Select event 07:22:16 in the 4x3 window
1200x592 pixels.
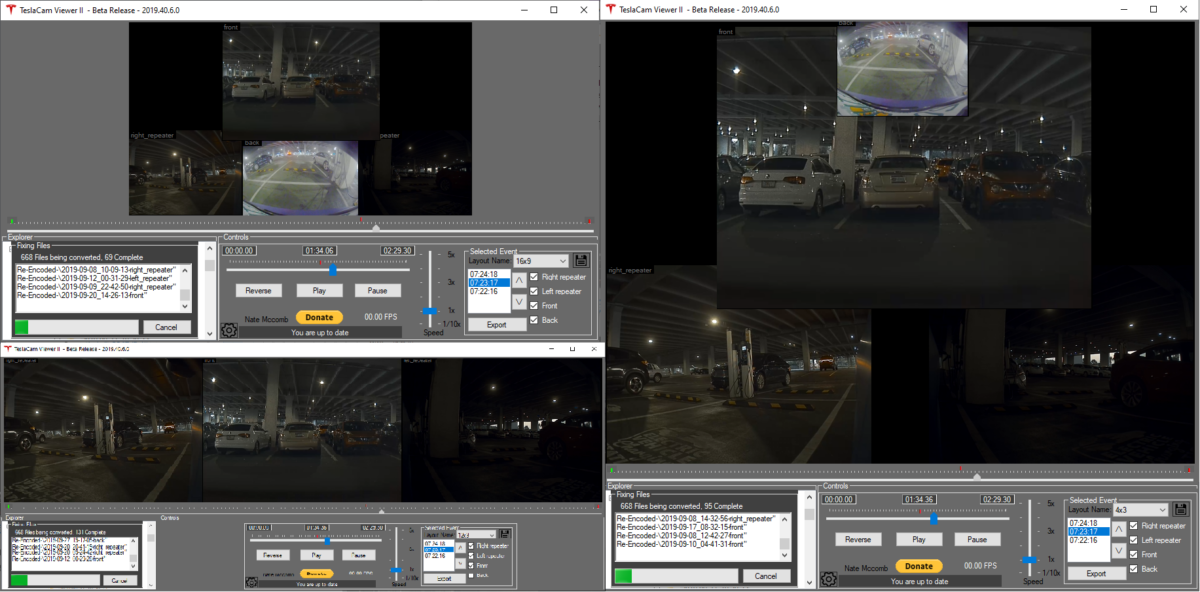pyautogui.click(x=1089, y=541)
